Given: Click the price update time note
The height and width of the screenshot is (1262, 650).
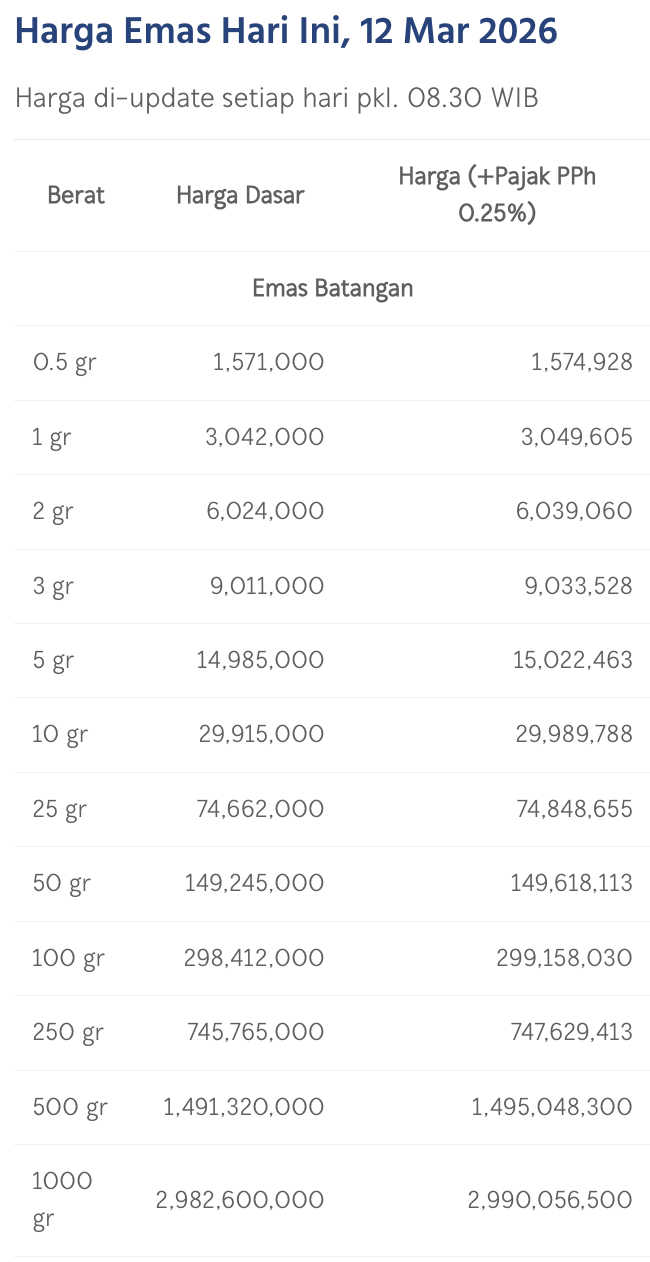Looking at the screenshot, I should [x=277, y=99].
